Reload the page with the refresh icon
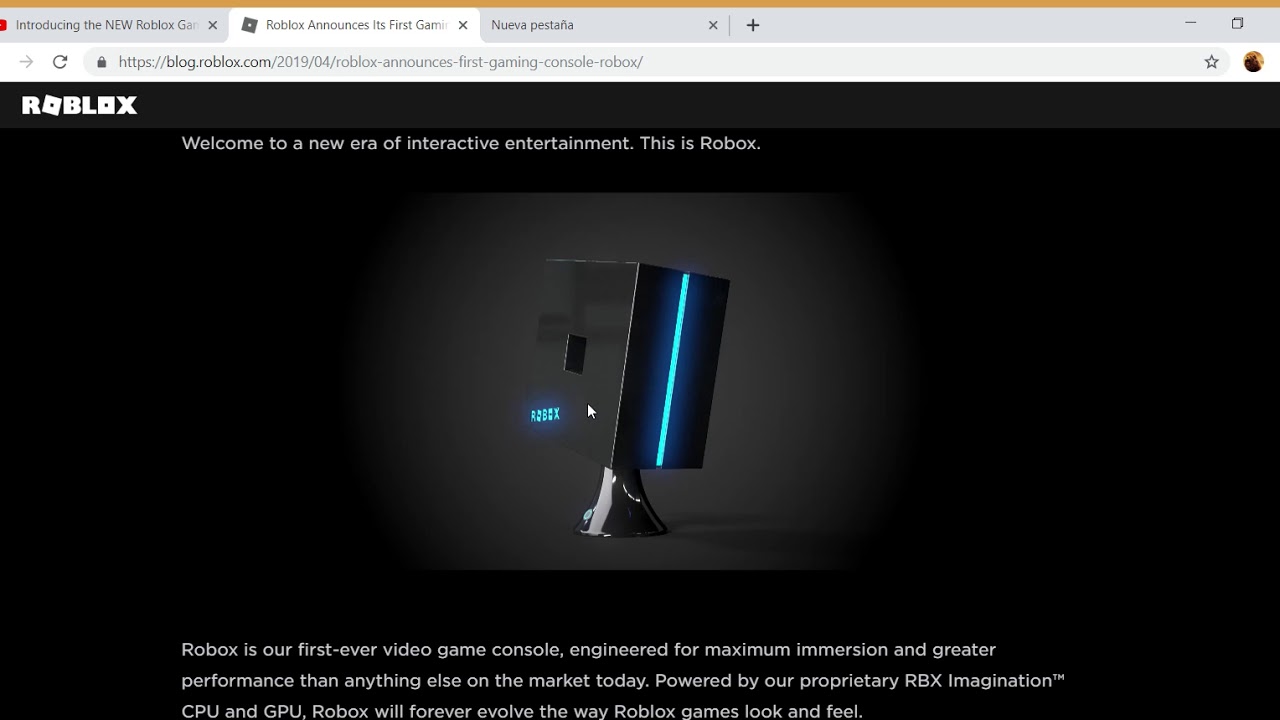This screenshot has height=720, width=1280. point(60,62)
